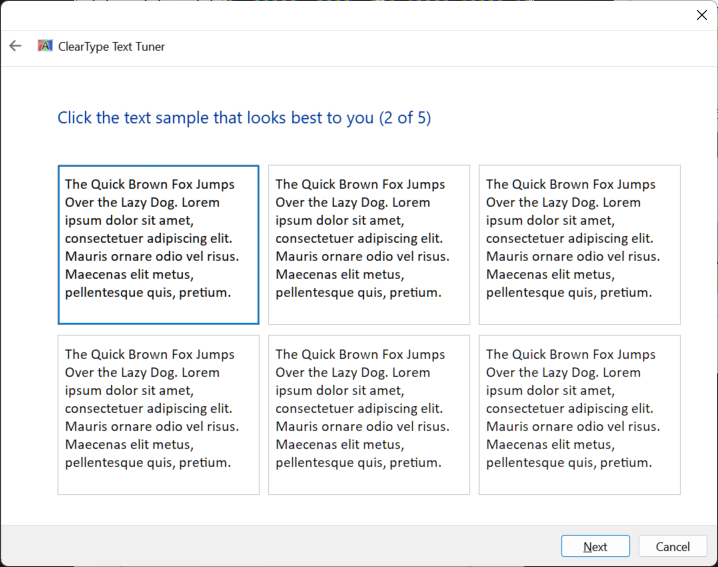Click "consectetuer adipiscing elit." in top-middle sample

coord(359,238)
